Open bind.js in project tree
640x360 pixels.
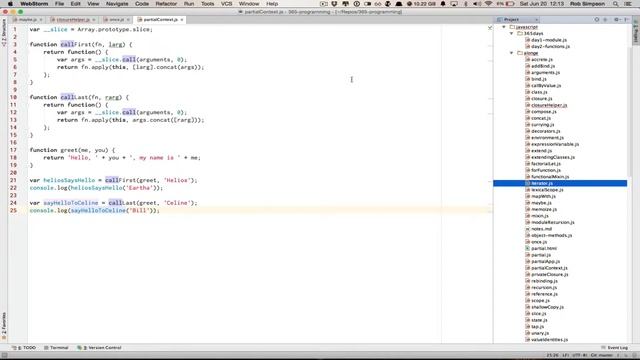tap(538, 79)
